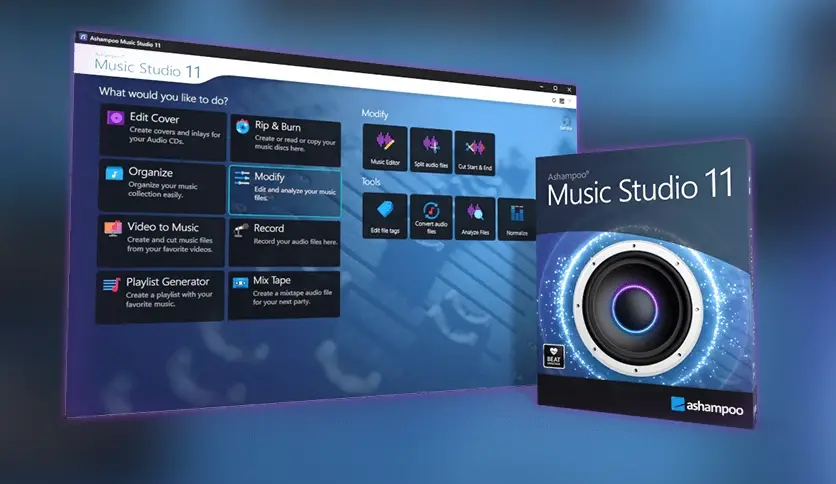The width and height of the screenshot is (836, 484).
Task: Open the Record module
Action: coord(284,241)
